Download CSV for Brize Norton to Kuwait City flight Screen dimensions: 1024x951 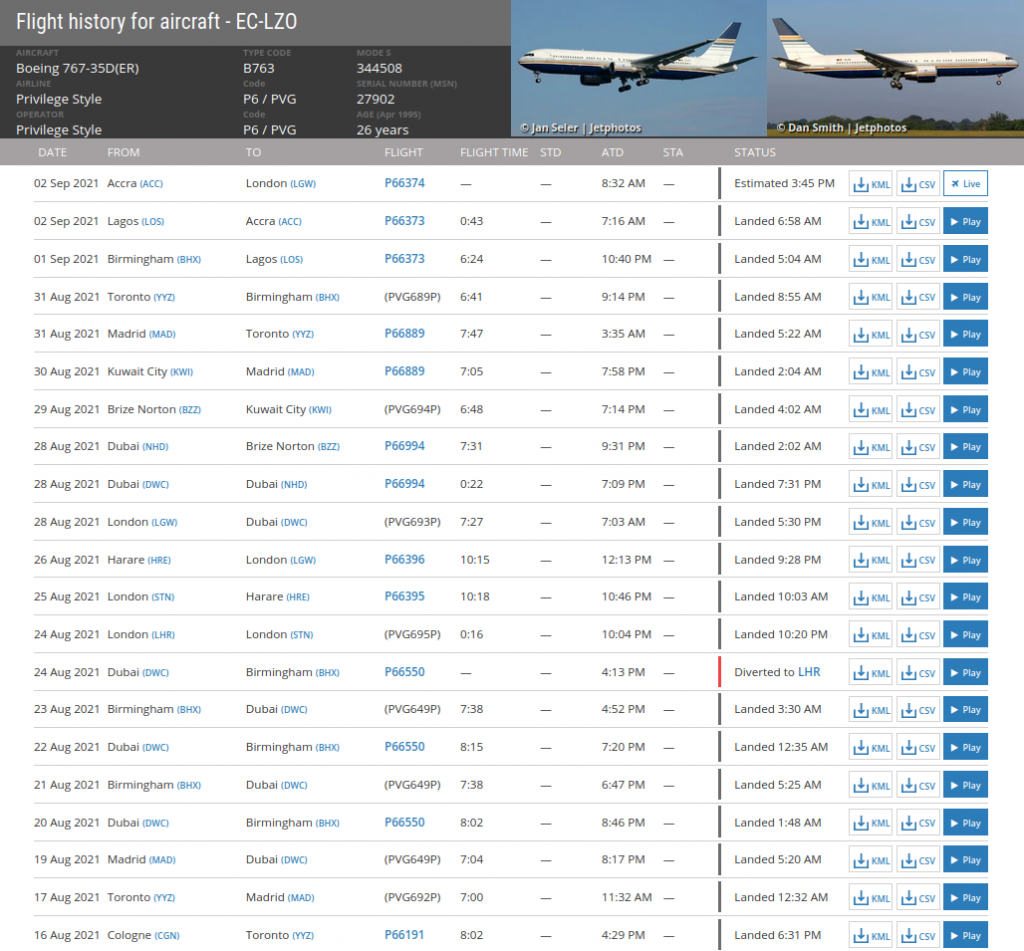[918, 410]
